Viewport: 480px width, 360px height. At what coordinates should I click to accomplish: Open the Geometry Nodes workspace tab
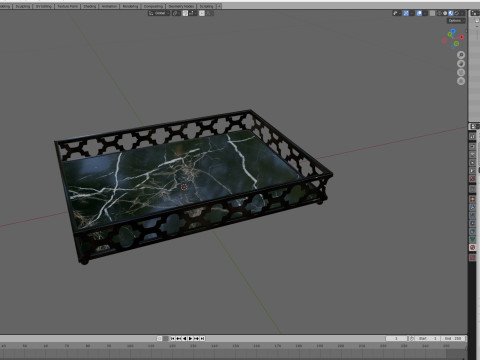(182, 6)
